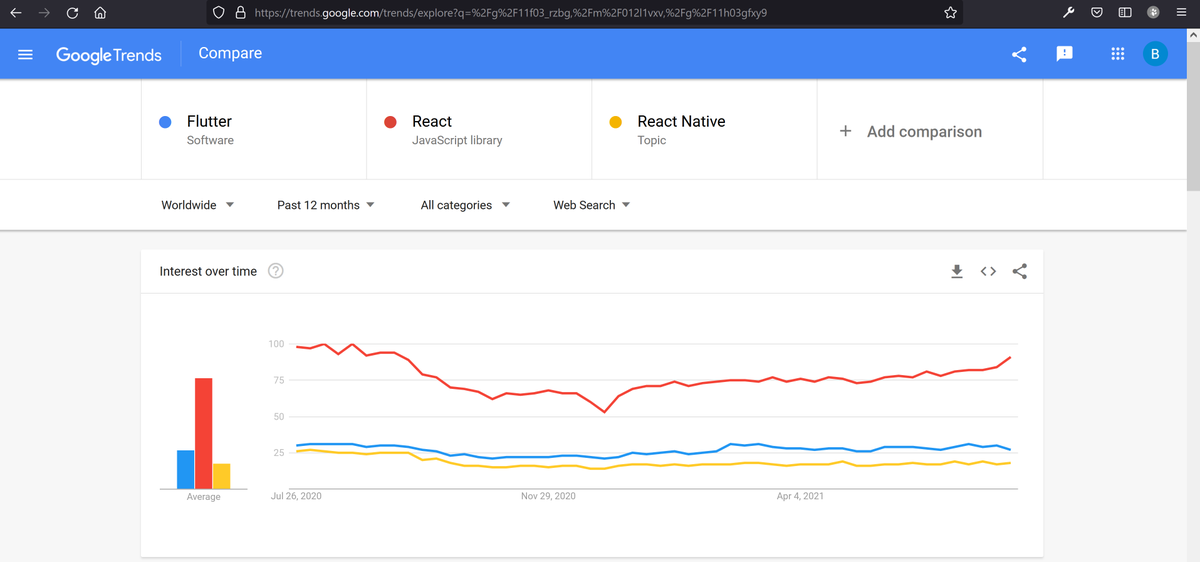The image size is (1200, 562).
Task: Click the Google Trends logo
Action: [x=109, y=55]
